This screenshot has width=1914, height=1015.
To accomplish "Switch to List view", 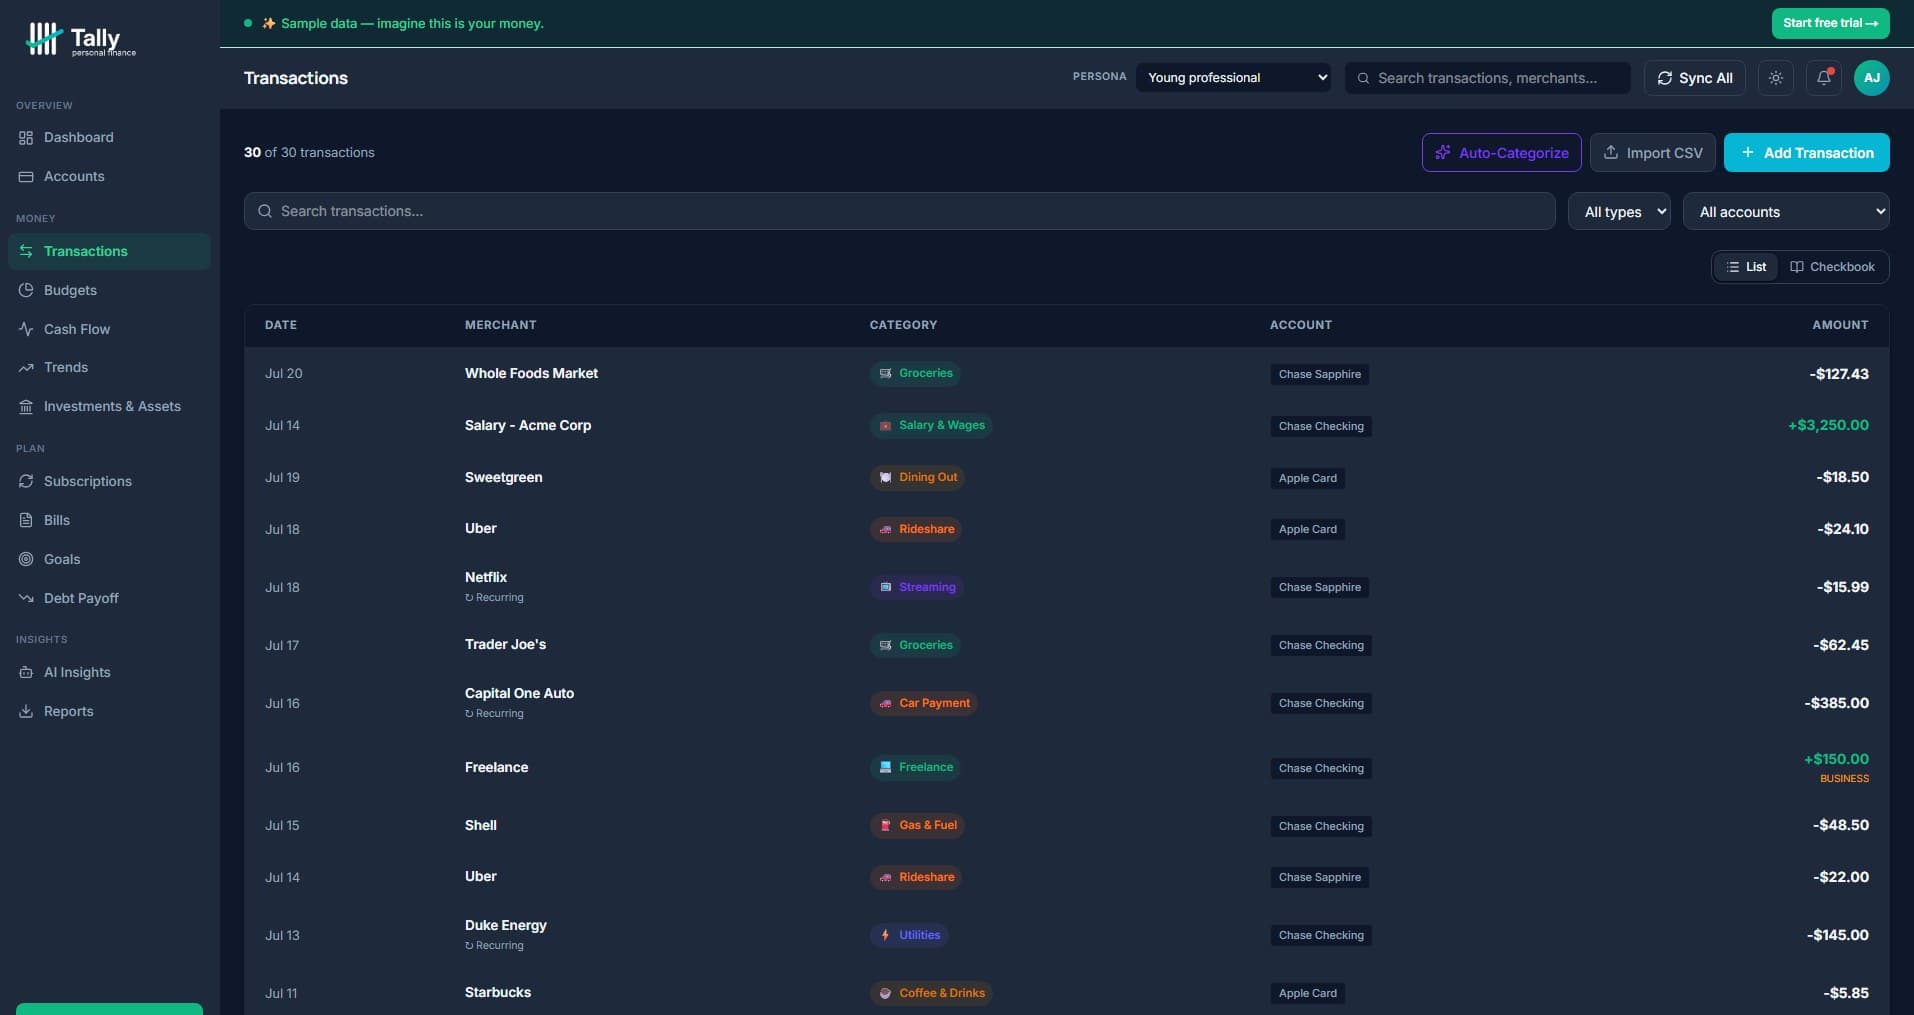I will click(x=1746, y=267).
